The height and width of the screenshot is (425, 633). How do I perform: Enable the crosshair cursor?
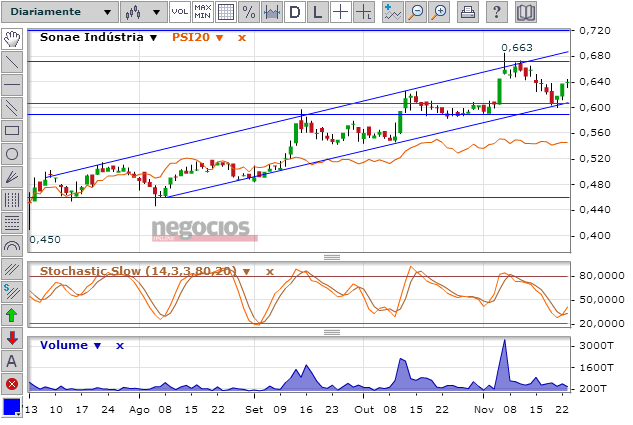coord(341,12)
